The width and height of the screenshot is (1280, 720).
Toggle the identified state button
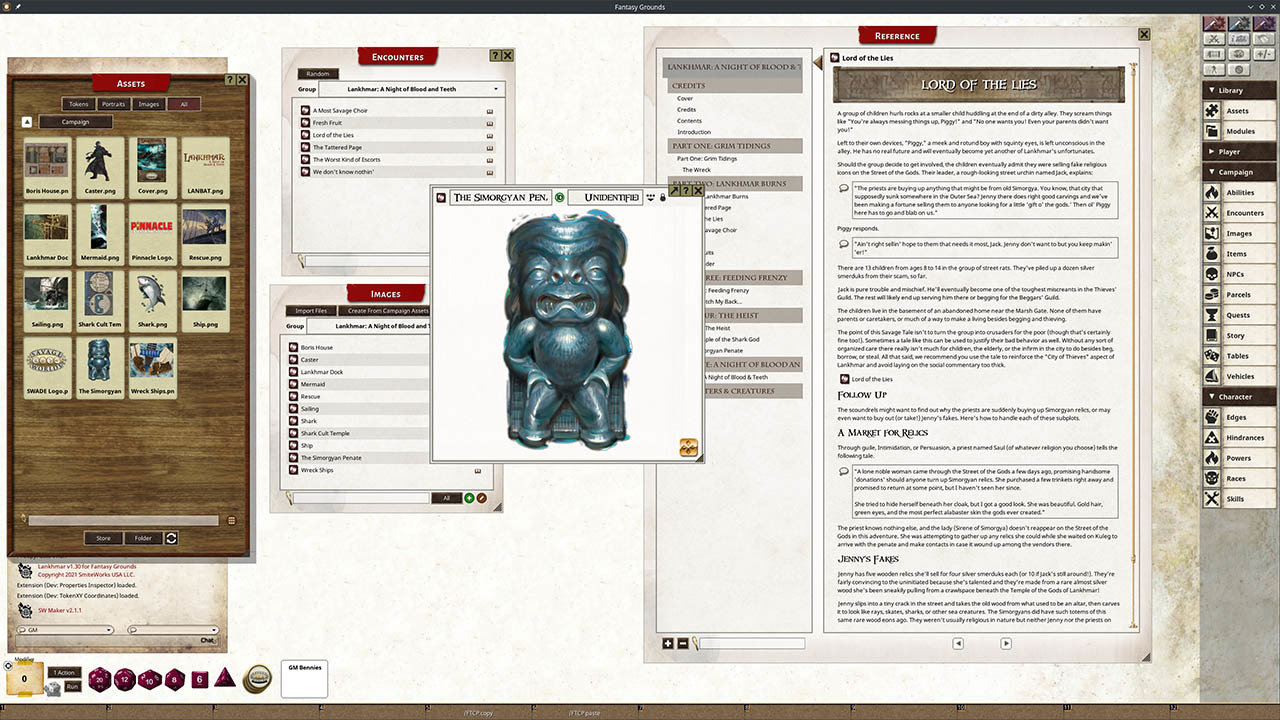pyautogui.click(x=560, y=197)
